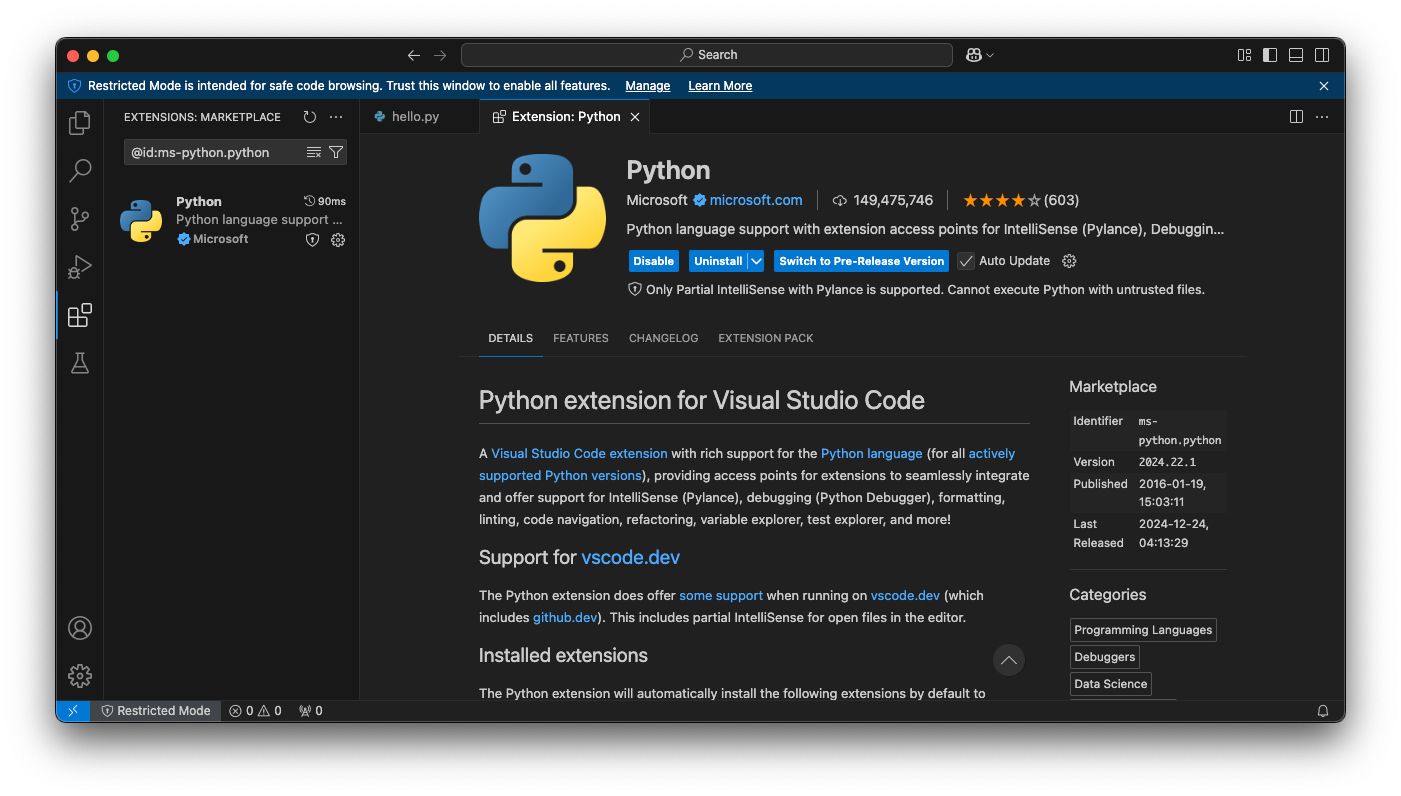Screen dimensions: 1401x796
Task: Select Debuggers category tag
Action: click(1105, 657)
